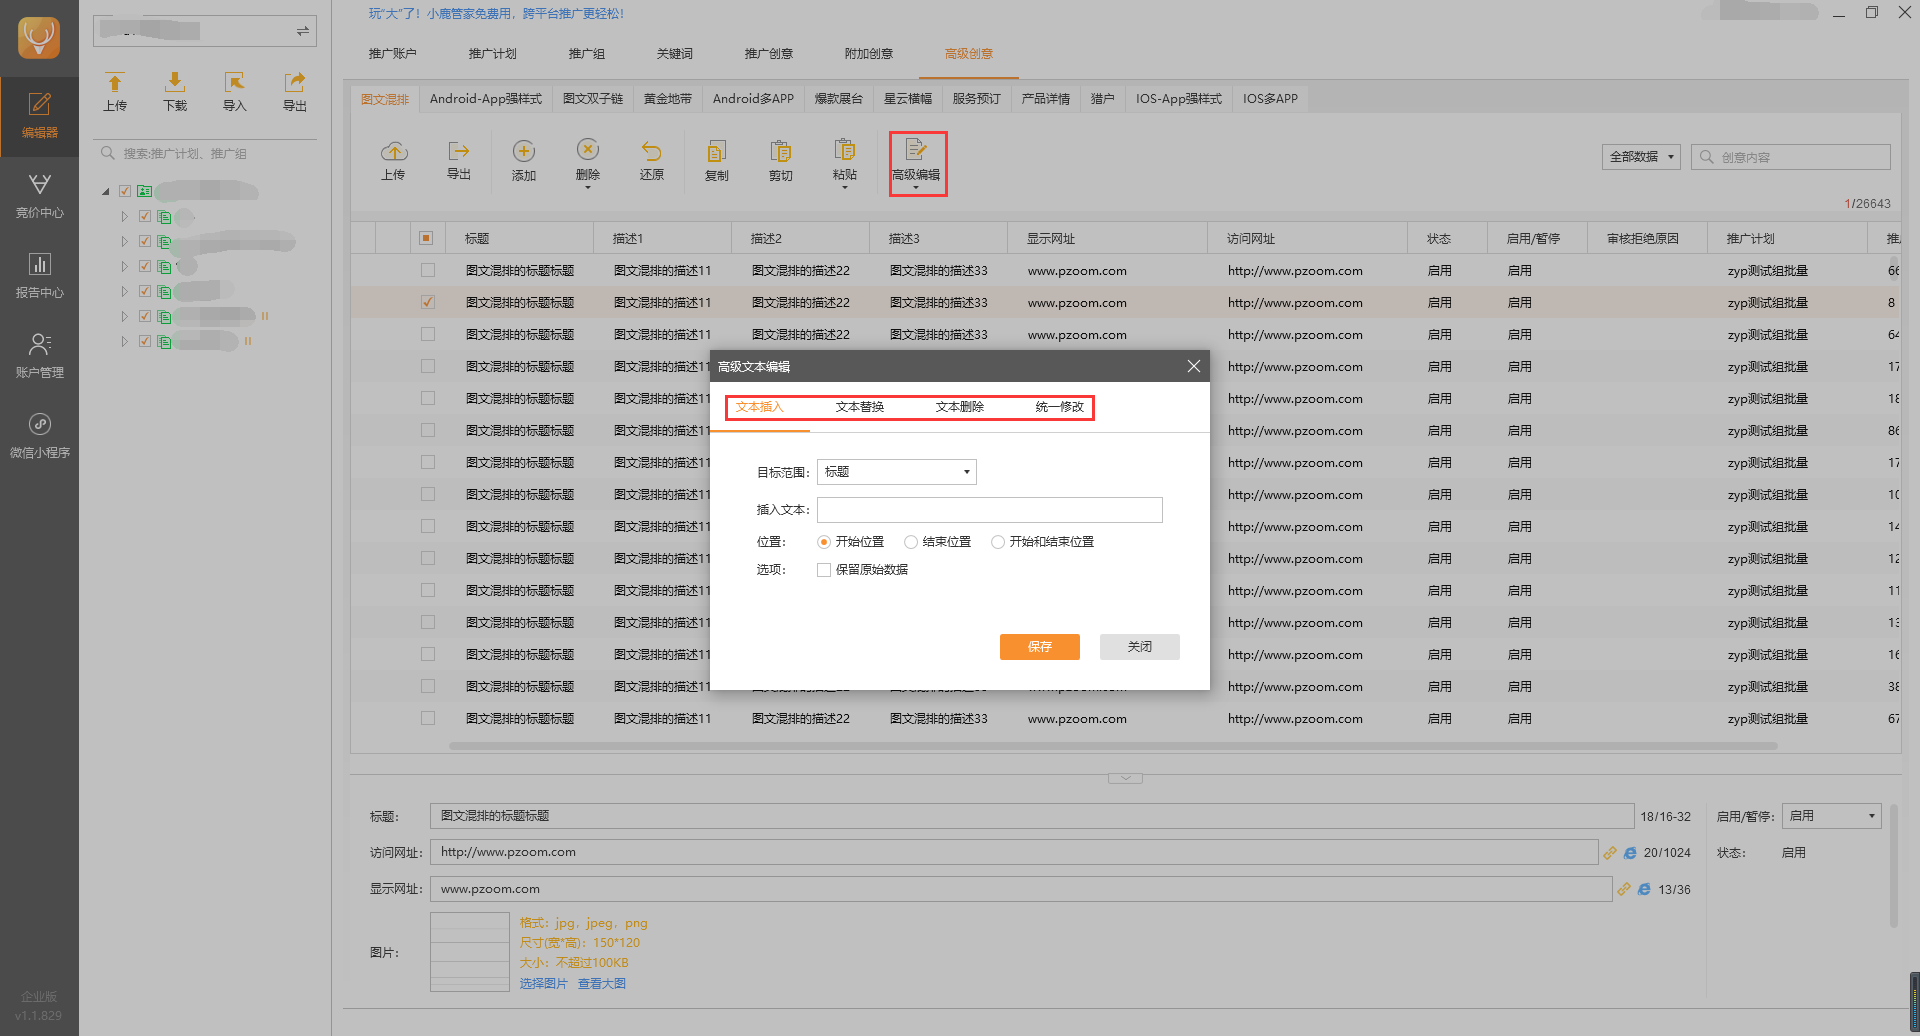Collapse the root account tree node
This screenshot has height=1036, width=1920.
(106, 191)
